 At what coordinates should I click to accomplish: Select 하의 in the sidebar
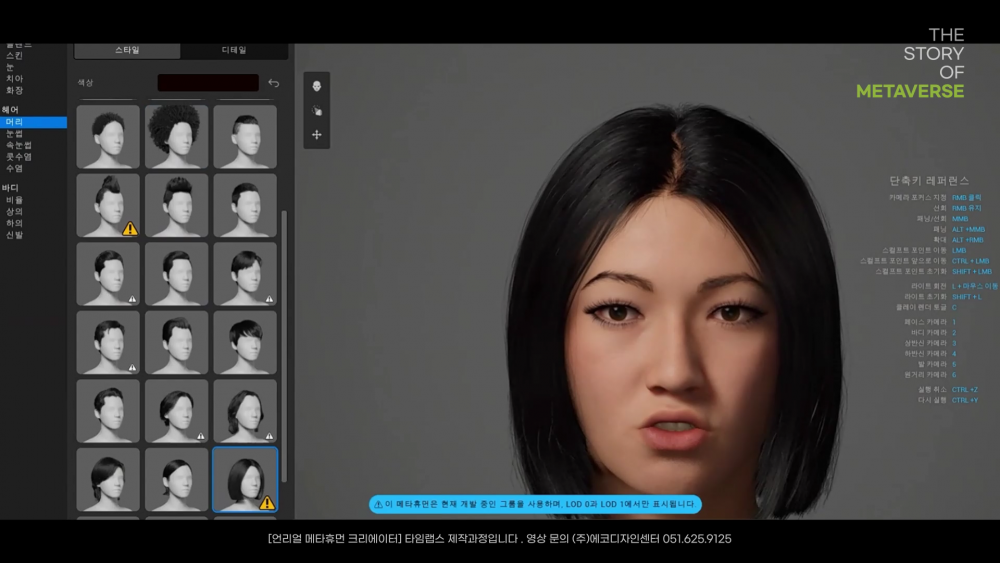point(14,223)
